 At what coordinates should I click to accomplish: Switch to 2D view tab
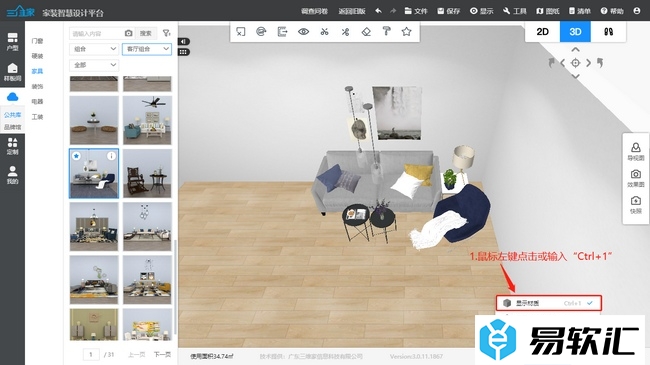542,32
